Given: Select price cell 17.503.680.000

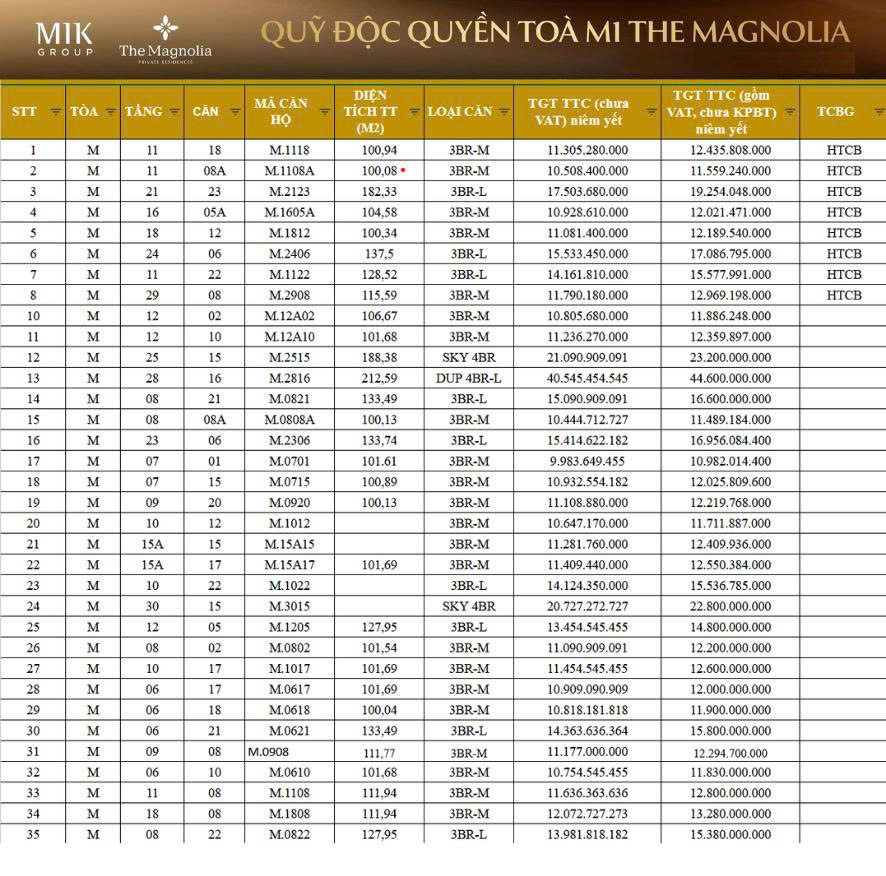Looking at the screenshot, I should click(x=587, y=192).
